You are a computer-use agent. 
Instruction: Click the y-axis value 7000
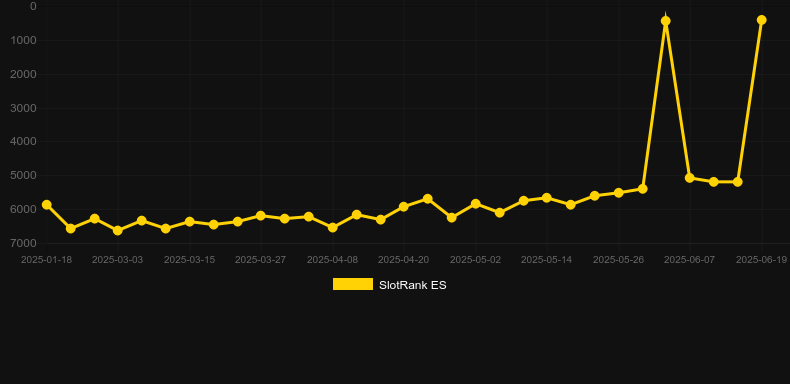(23, 243)
